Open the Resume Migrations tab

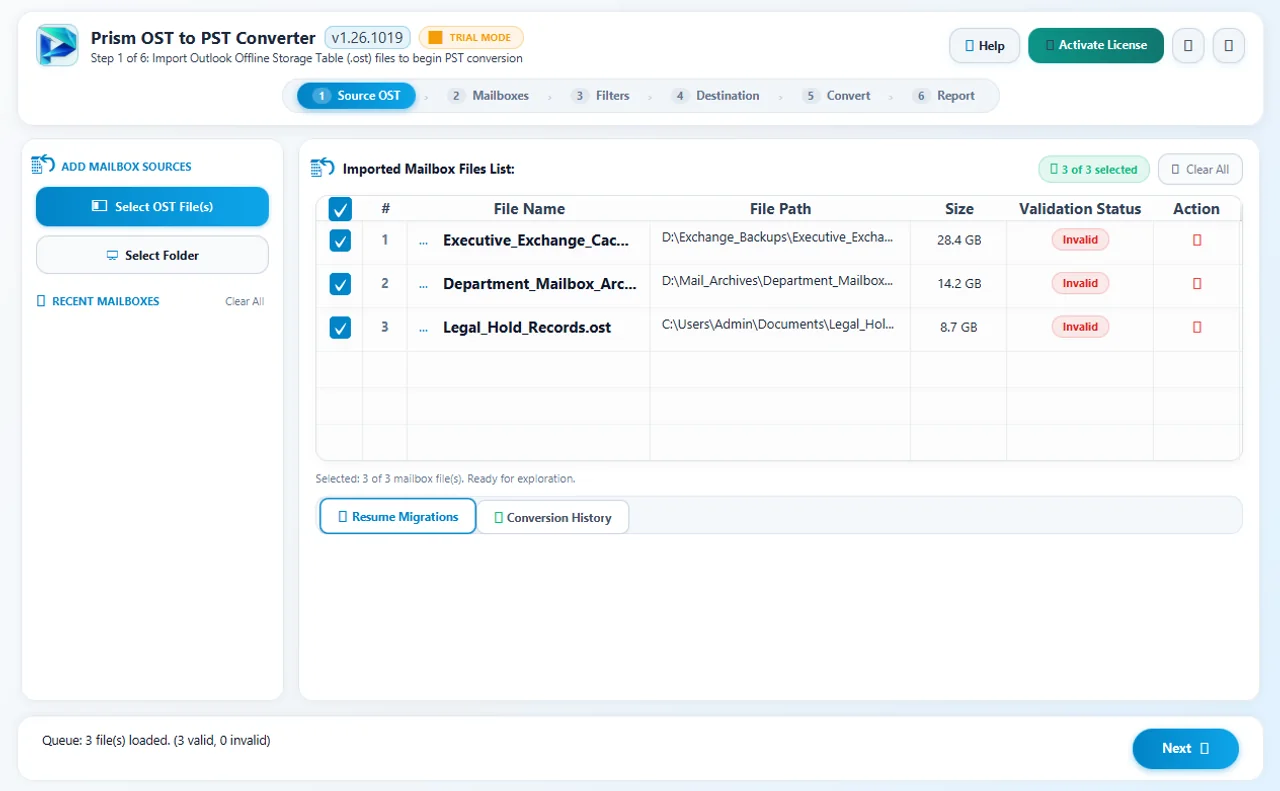coord(398,517)
